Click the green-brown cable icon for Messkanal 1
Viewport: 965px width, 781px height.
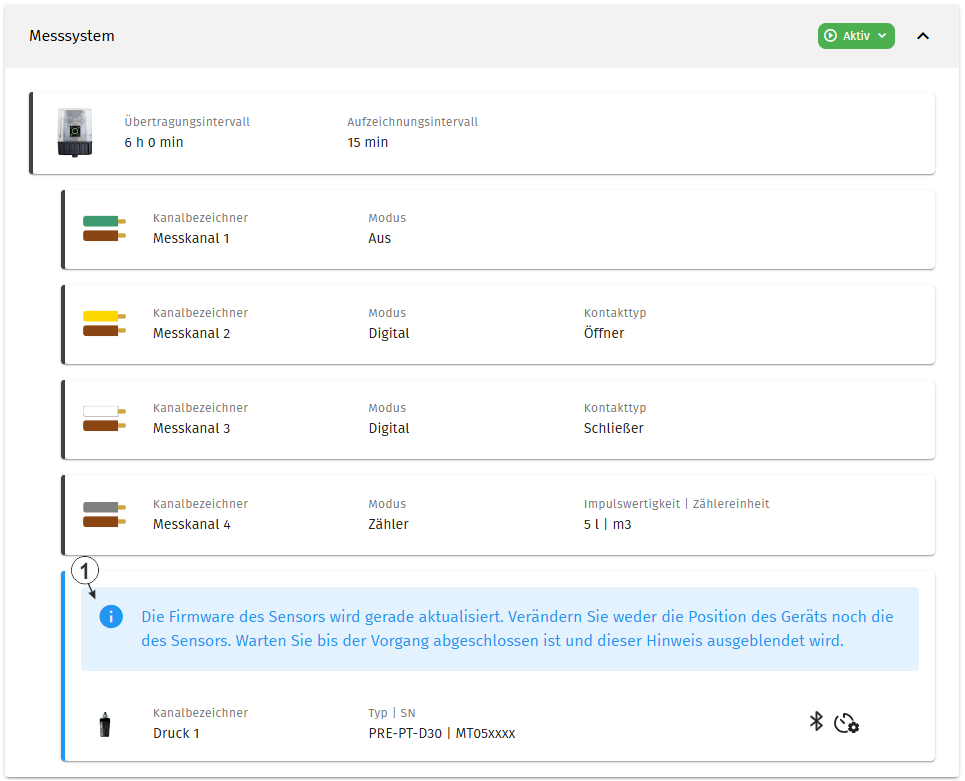point(105,228)
